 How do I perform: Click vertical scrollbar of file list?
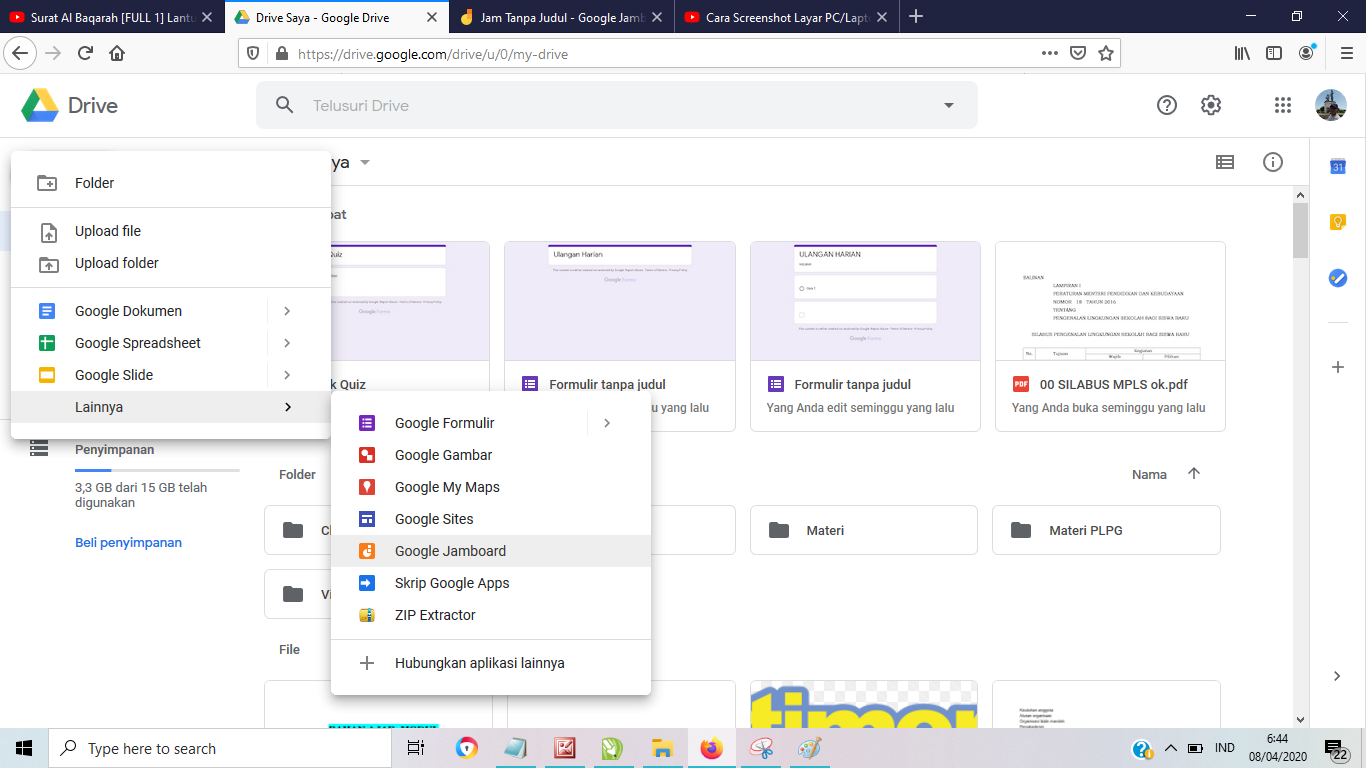[1299, 231]
